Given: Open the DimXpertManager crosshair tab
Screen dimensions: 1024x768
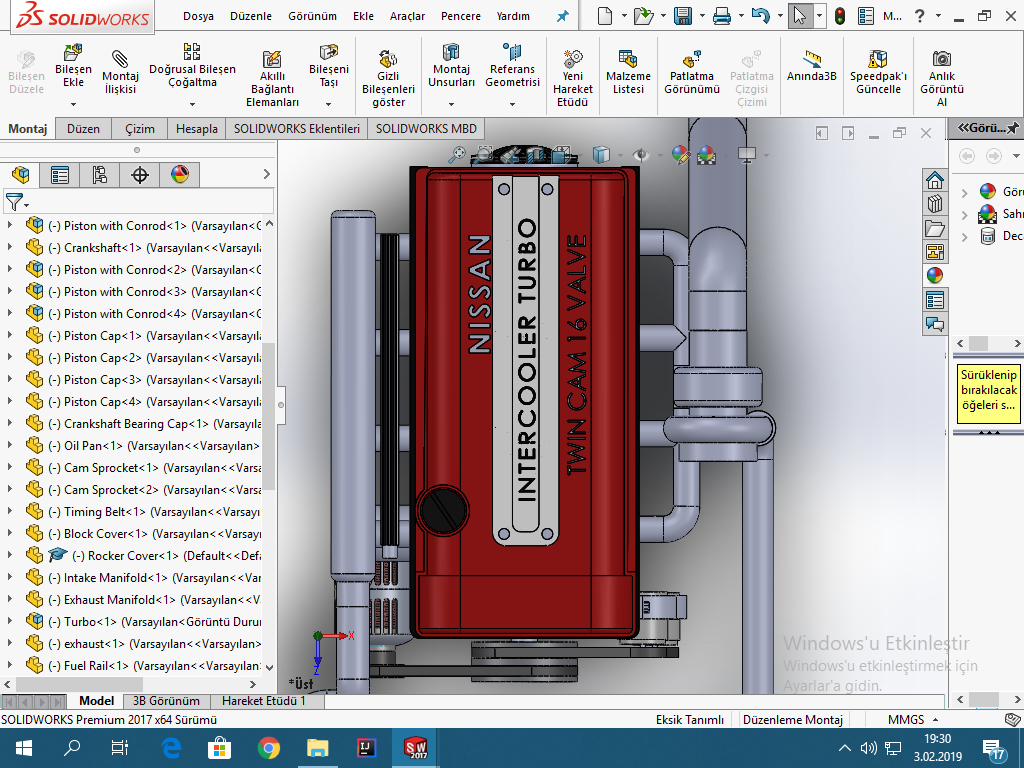Looking at the screenshot, I should click(x=140, y=174).
